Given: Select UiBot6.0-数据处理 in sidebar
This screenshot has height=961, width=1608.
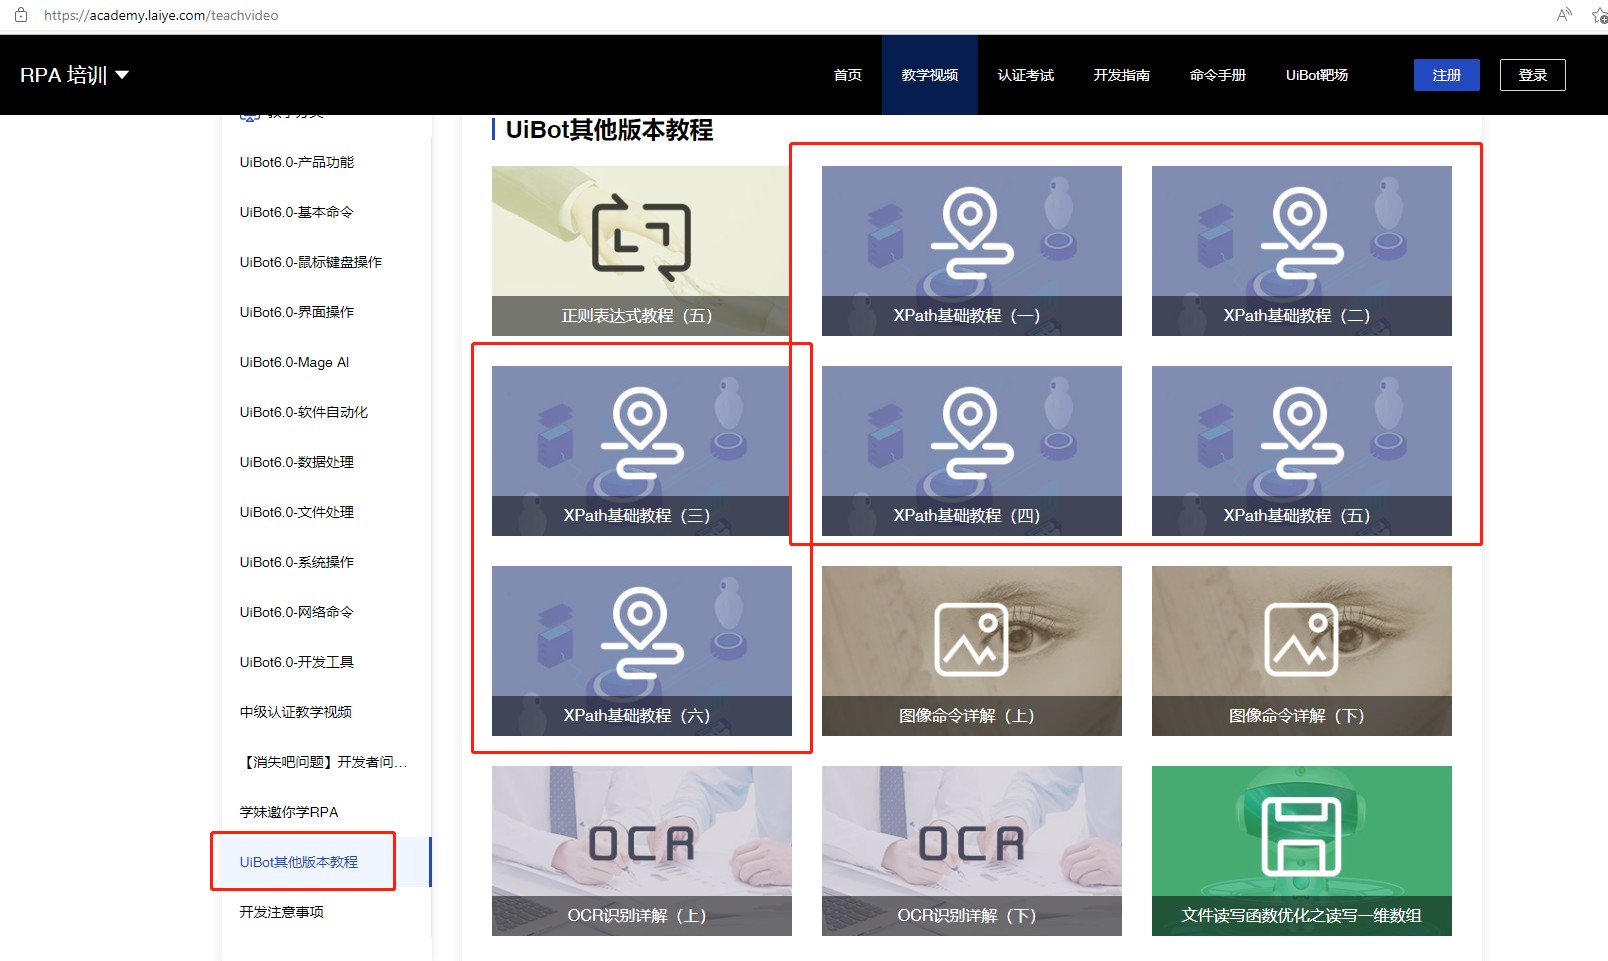Looking at the screenshot, I should [x=297, y=462].
